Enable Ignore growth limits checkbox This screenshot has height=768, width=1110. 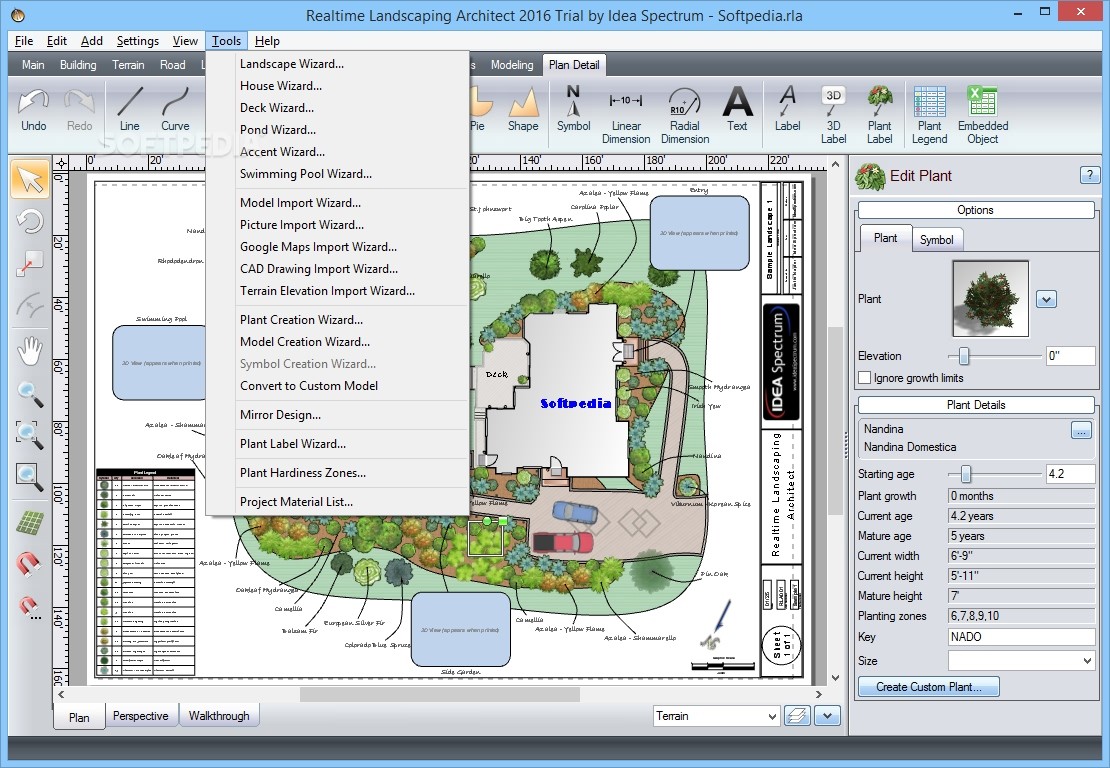(864, 378)
